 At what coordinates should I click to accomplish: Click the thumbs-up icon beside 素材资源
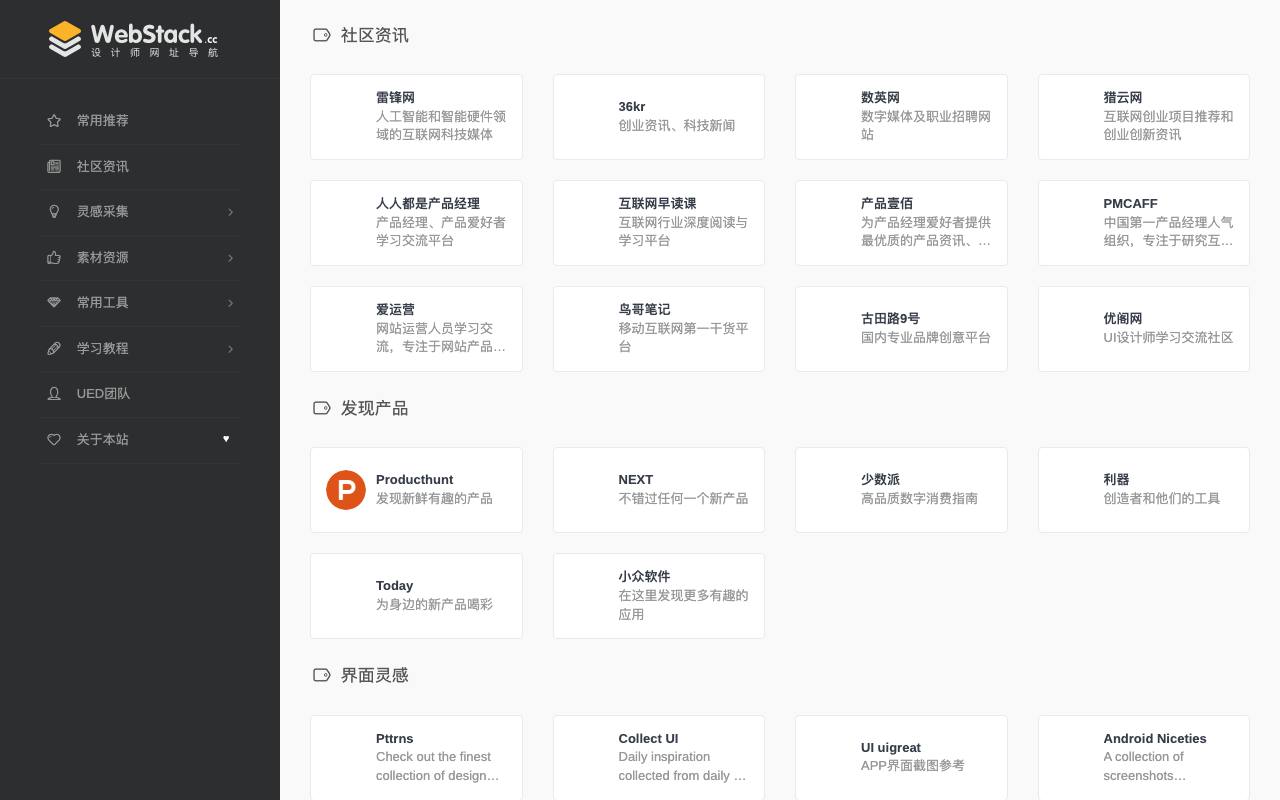coord(54,257)
